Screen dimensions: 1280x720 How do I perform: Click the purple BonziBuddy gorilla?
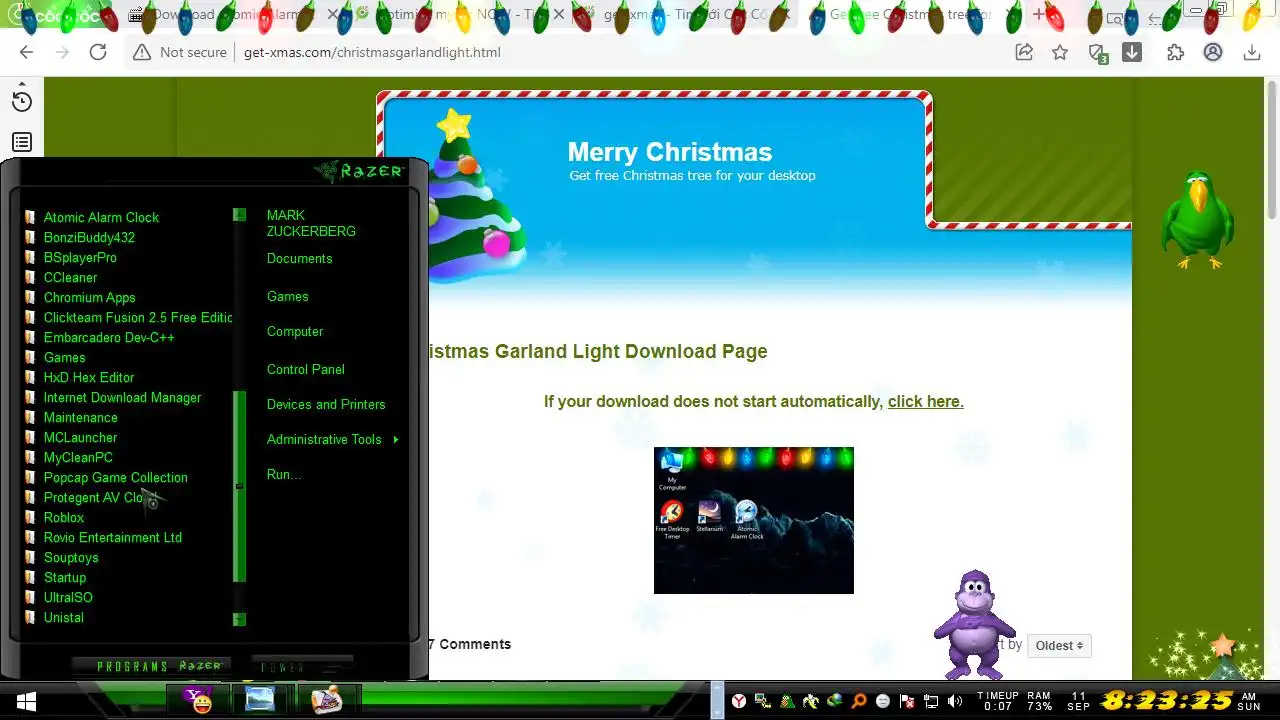pyautogui.click(x=973, y=624)
